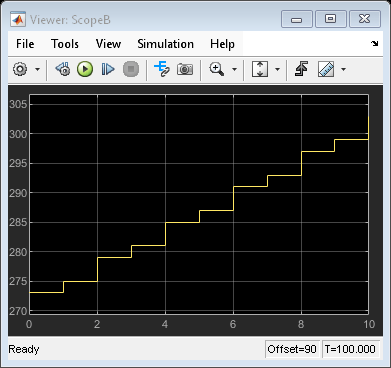Open the Configuration Properties gear icon
Image resolution: width=391 pixels, height=368 pixels.
click(20, 69)
